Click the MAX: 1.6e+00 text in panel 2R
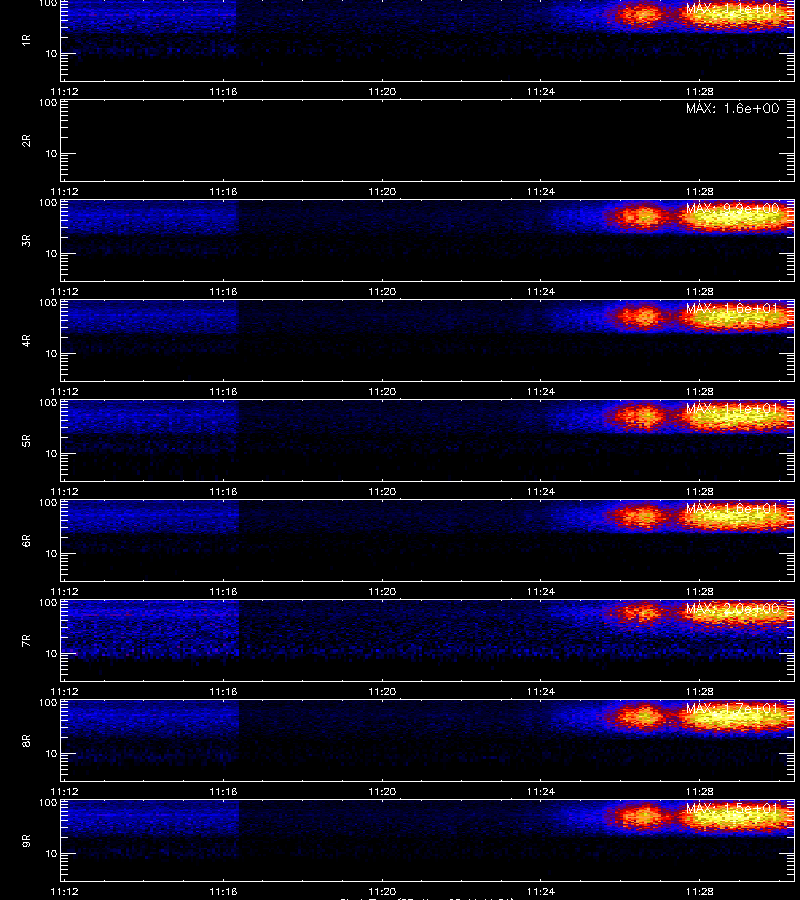Viewport: 800px width, 900px height. [x=732, y=108]
